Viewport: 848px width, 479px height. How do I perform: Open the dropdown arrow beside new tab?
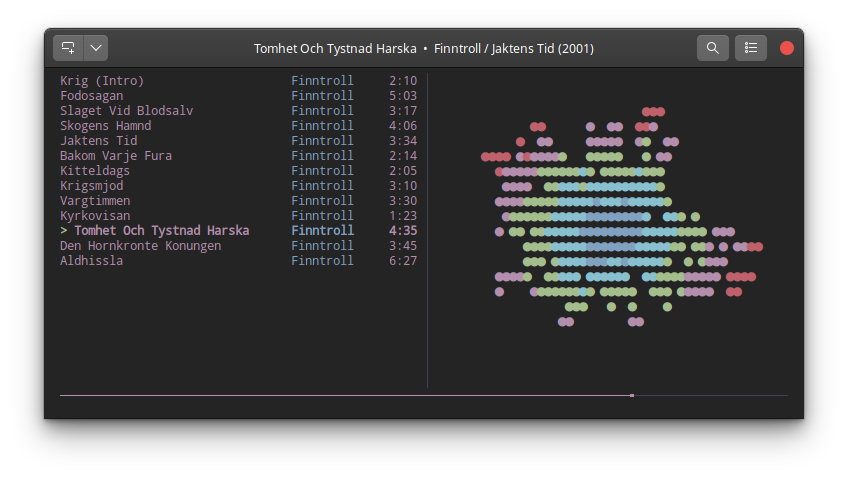point(96,48)
